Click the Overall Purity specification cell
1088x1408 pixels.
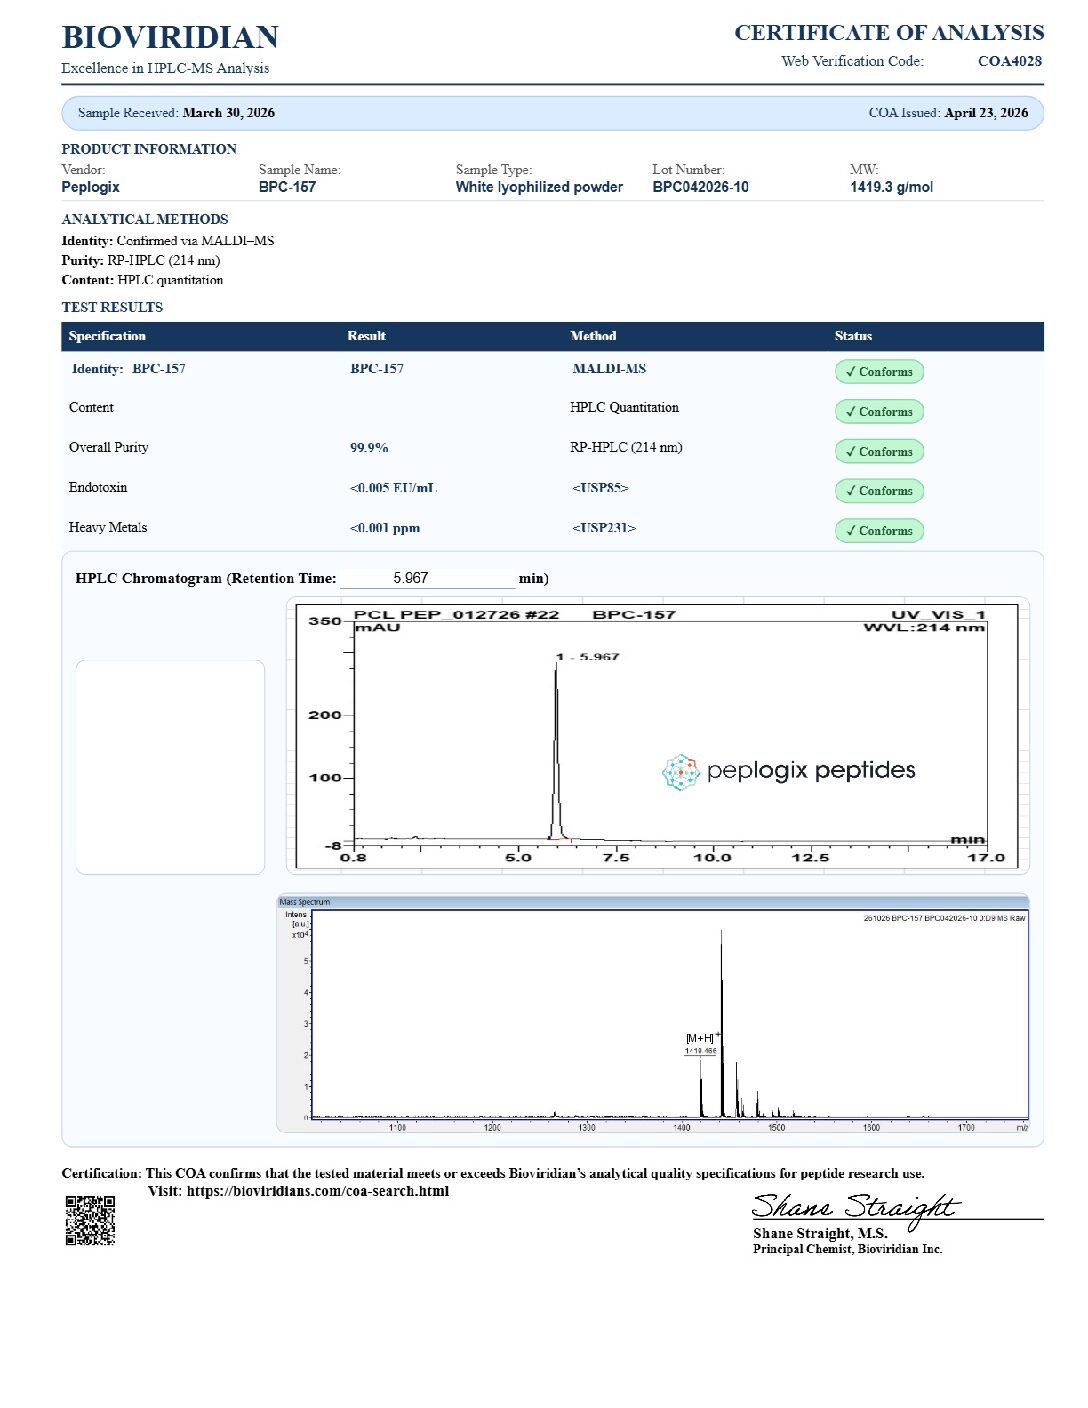point(108,448)
